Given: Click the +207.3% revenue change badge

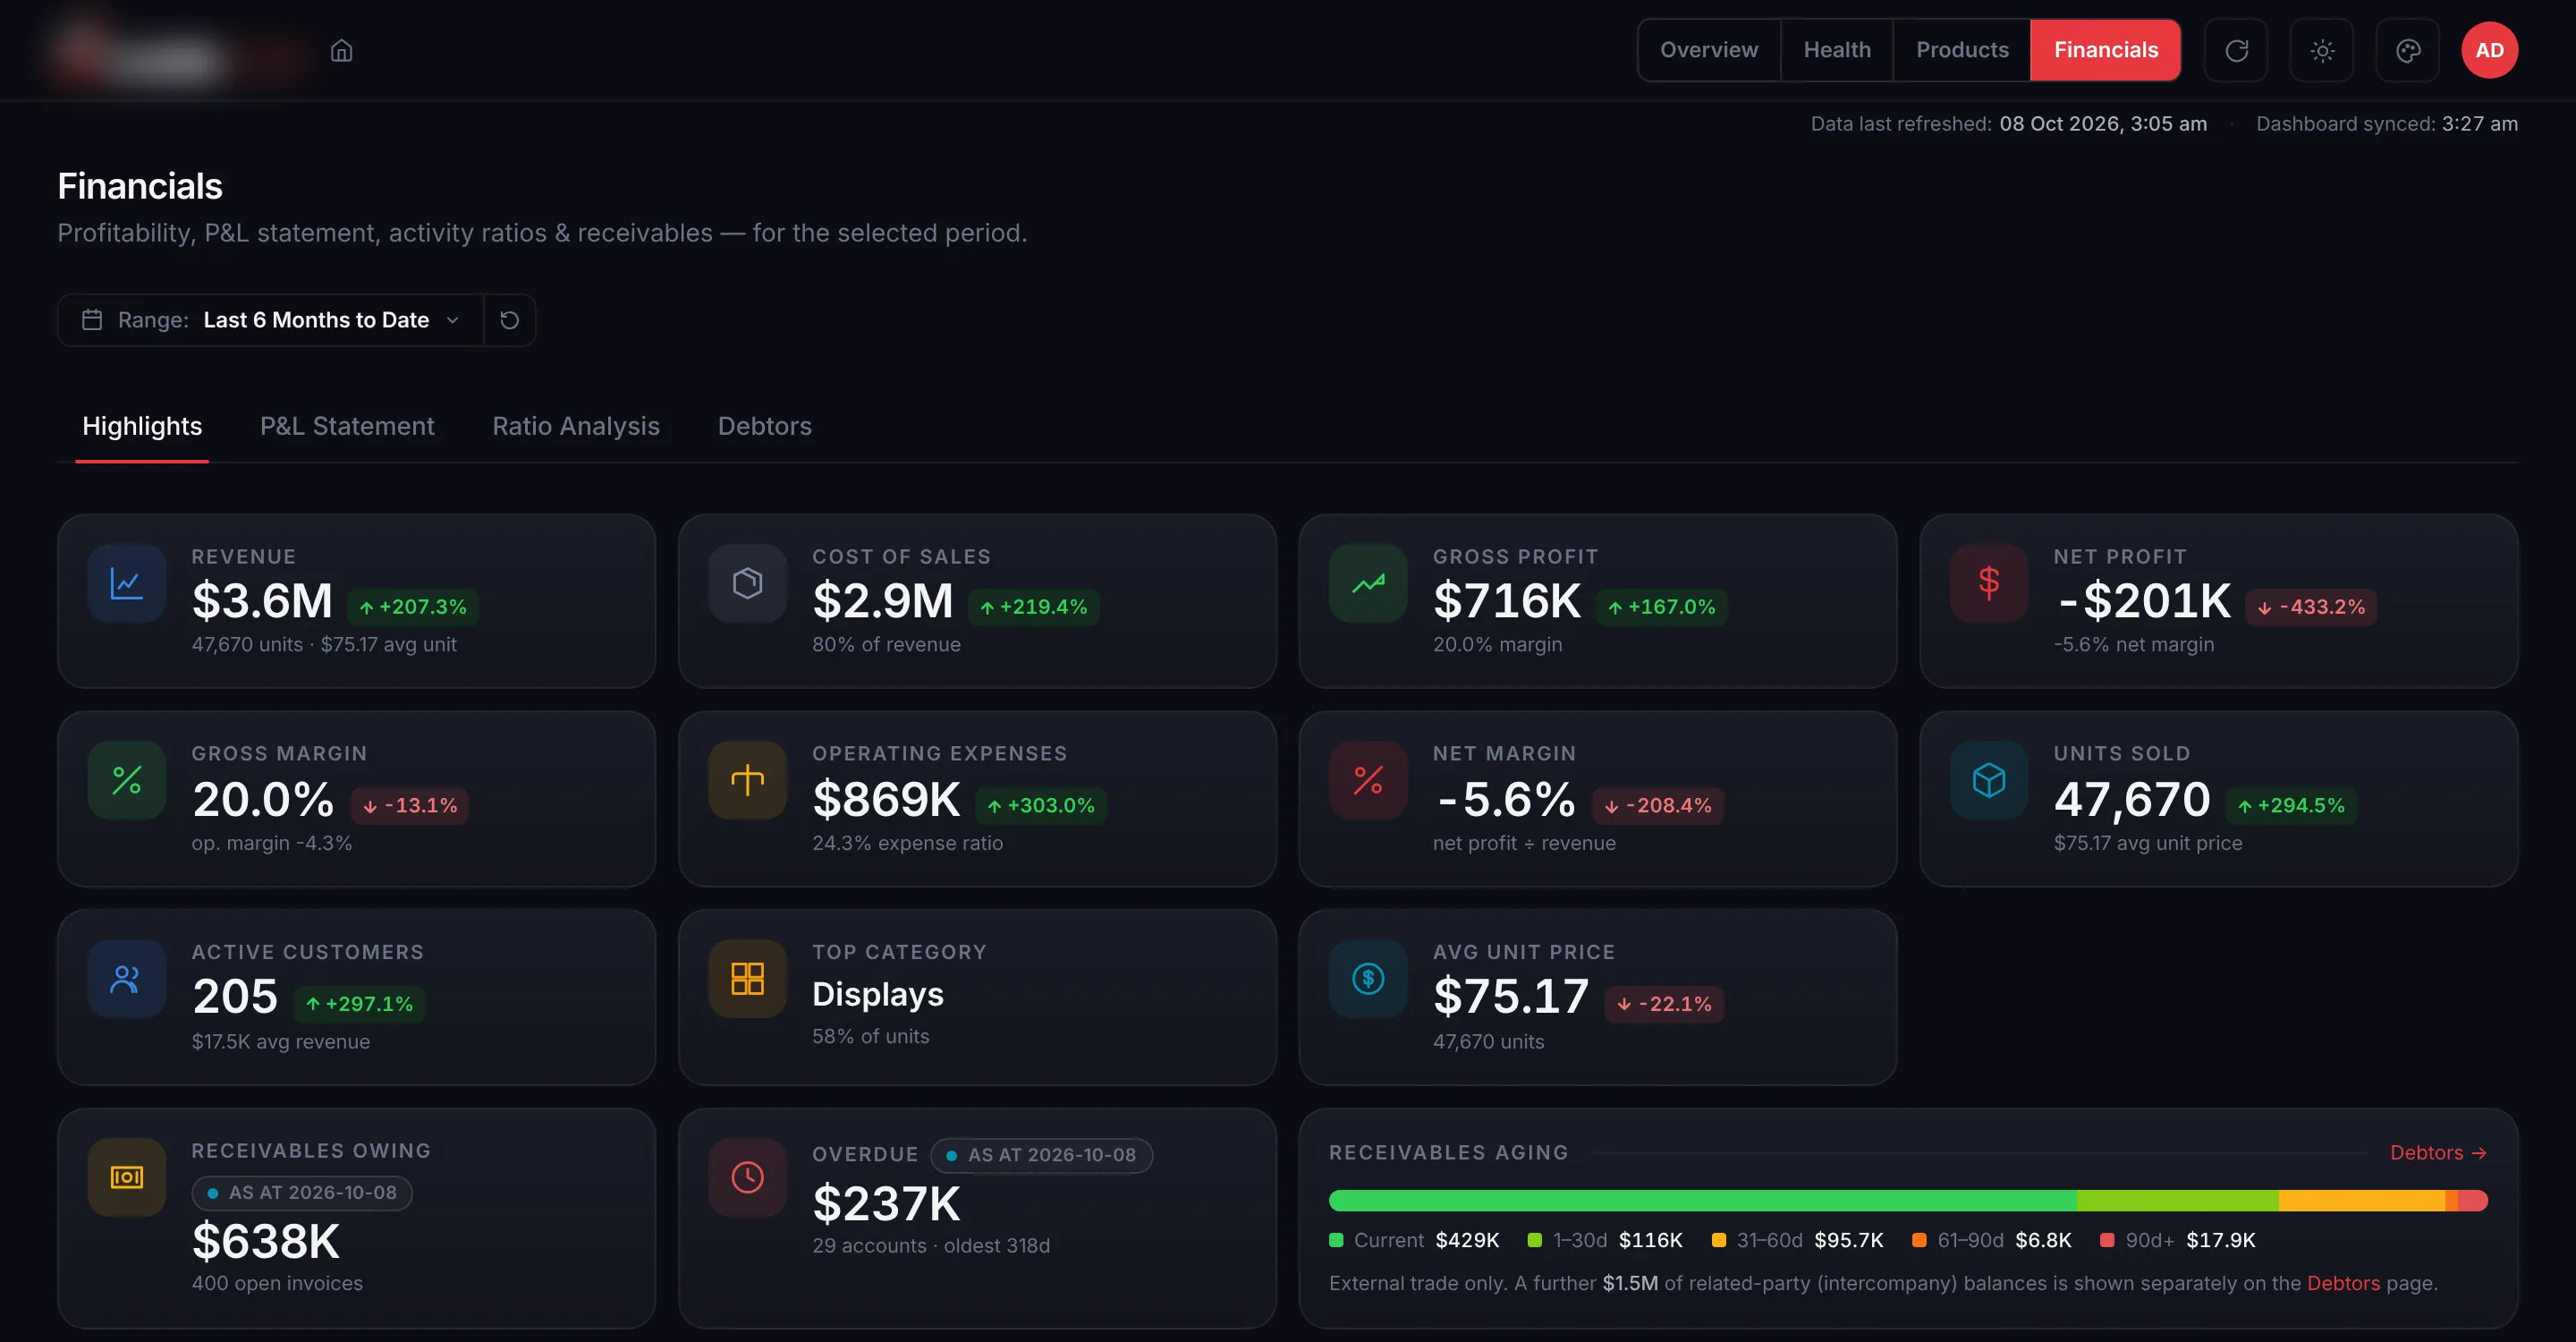Looking at the screenshot, I should point(413,607).
